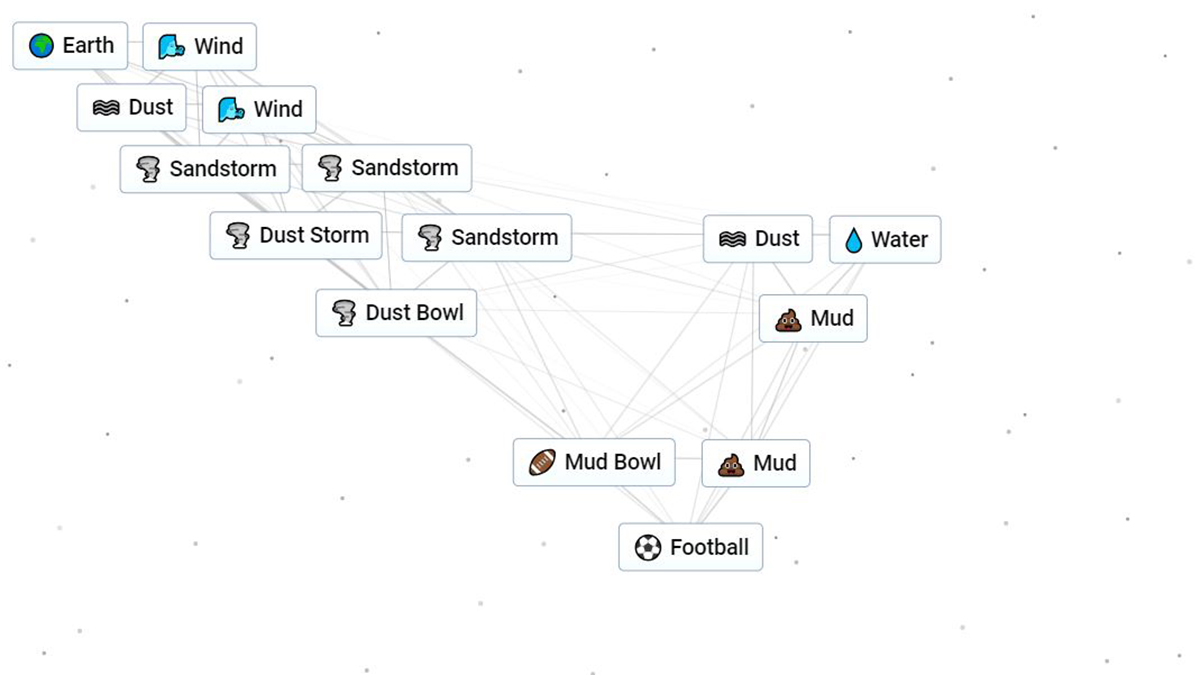Click the Dust Storm element card

pos(296,235)
